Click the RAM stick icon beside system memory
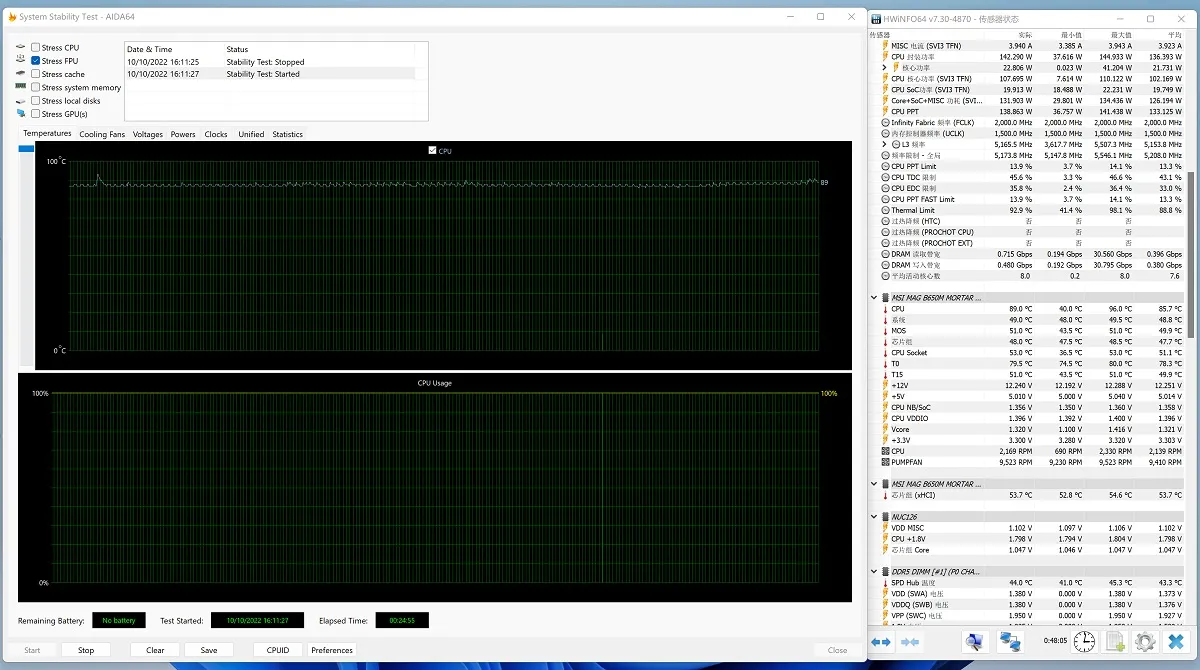Viewport: 1200px width, 670px height. point(21,87)
